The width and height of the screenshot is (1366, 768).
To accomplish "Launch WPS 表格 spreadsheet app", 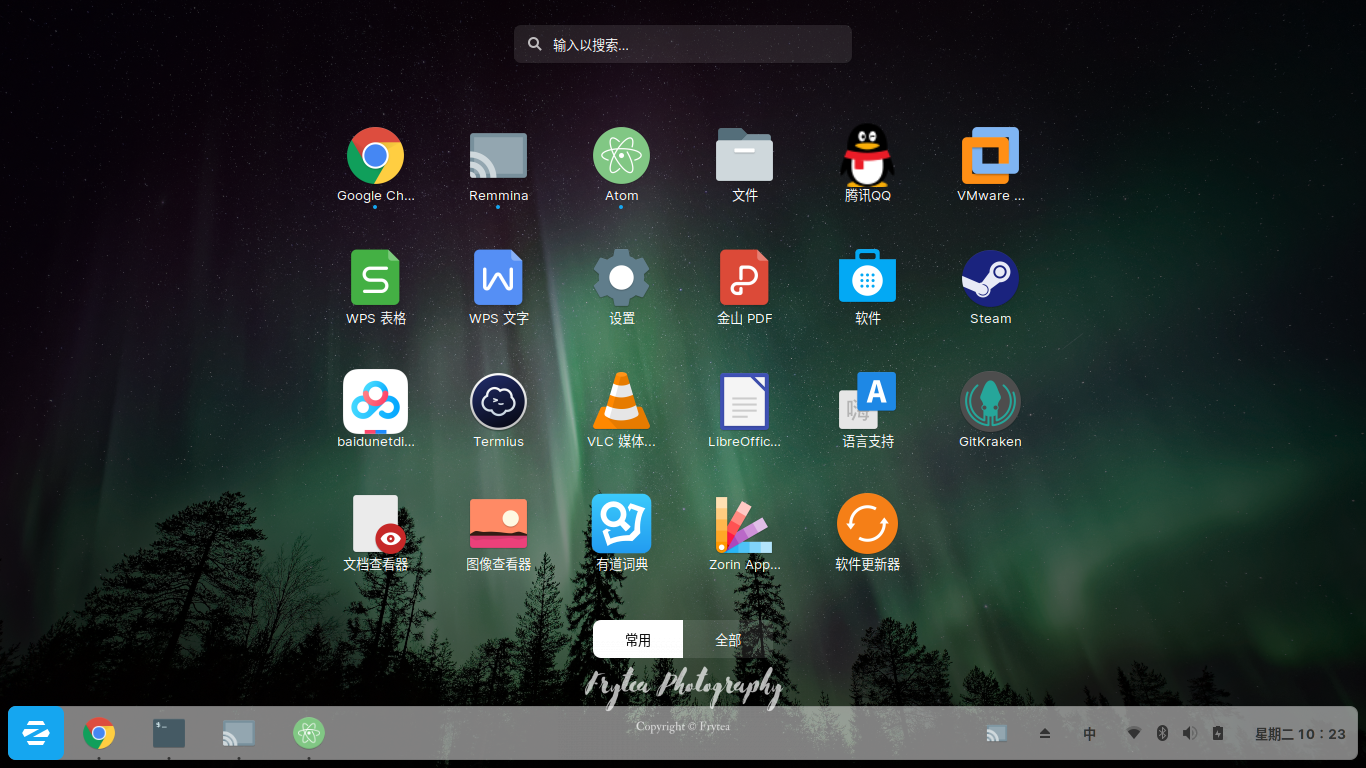I will point(375,278).
